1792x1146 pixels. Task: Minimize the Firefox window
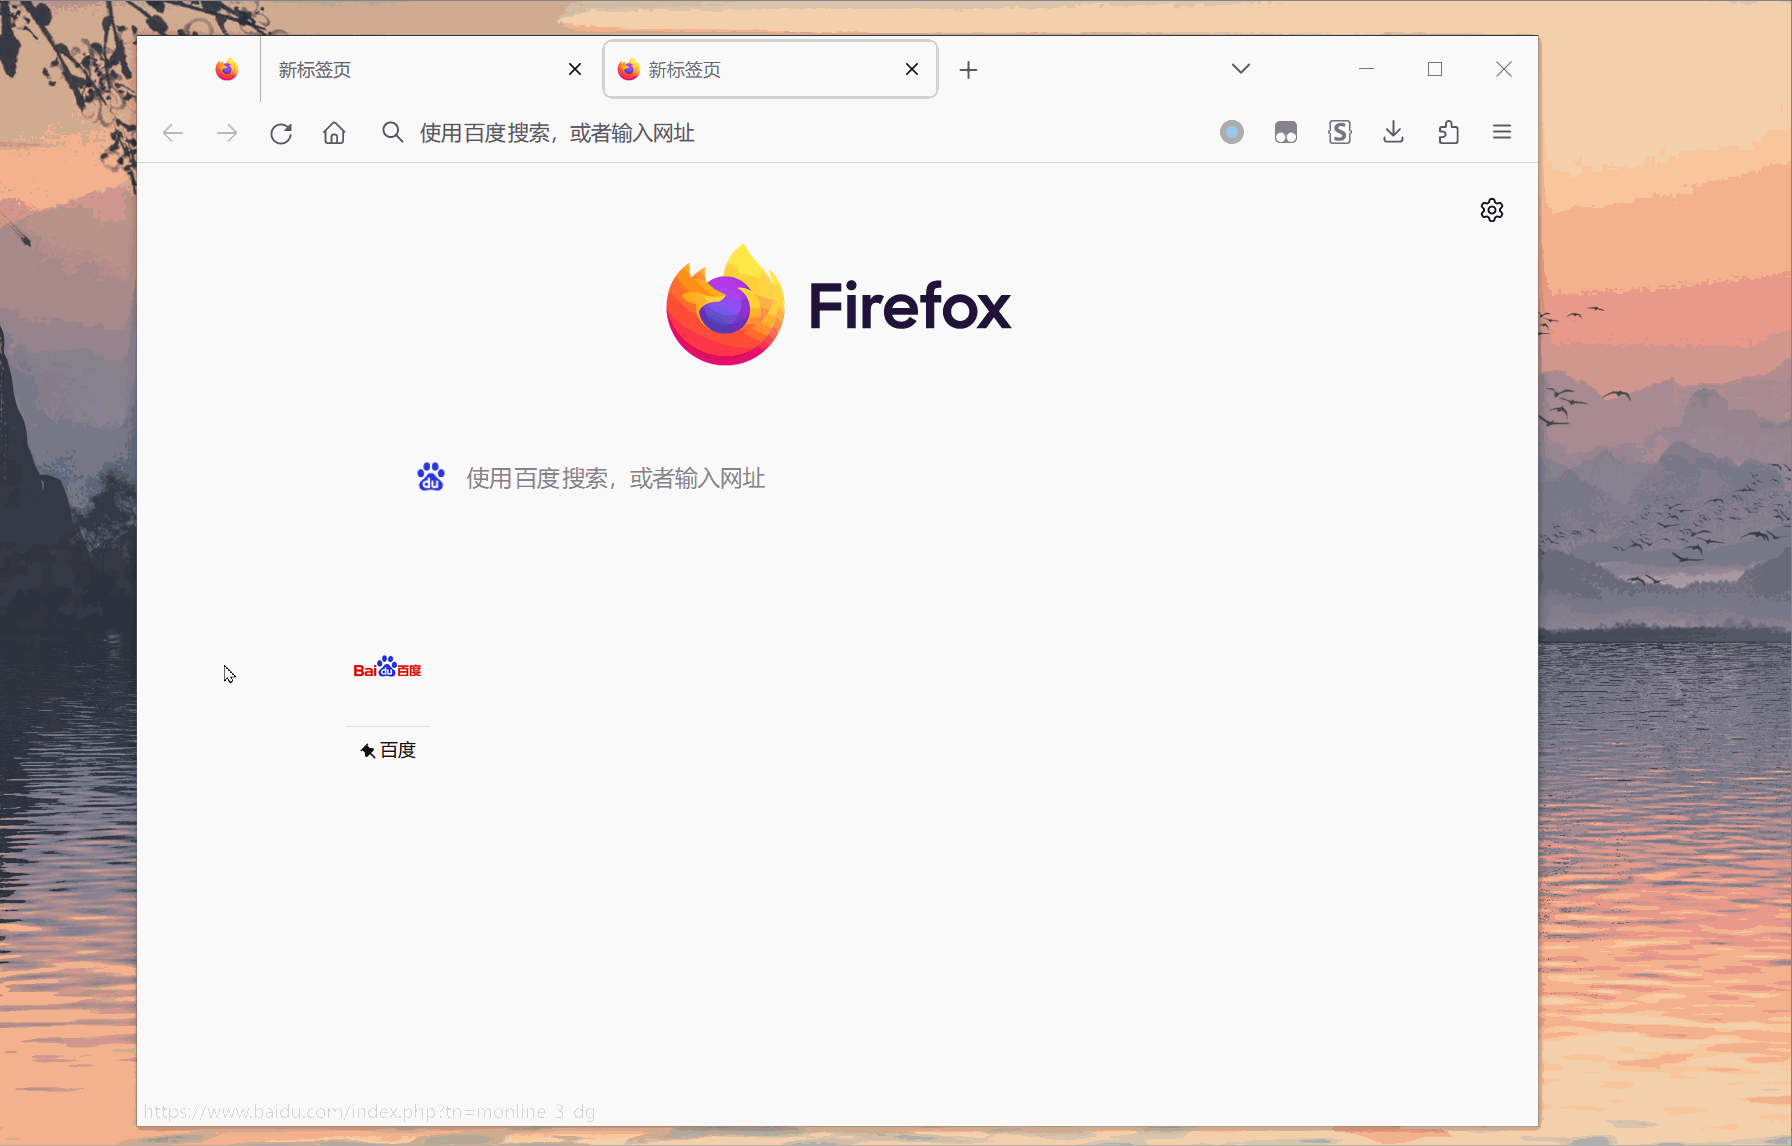(1367, 69)
